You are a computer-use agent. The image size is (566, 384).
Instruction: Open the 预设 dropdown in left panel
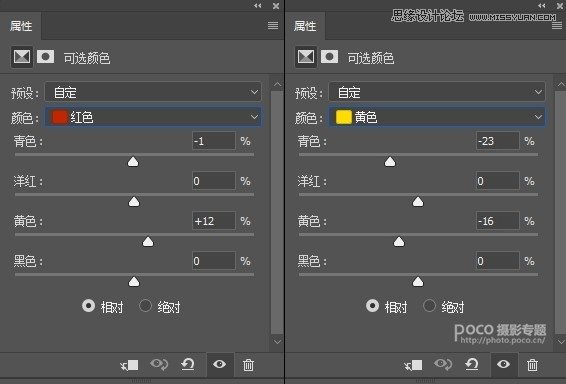[153, 92]
